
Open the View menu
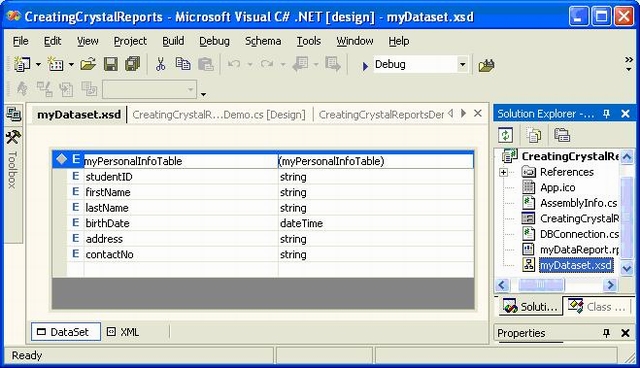87,41
